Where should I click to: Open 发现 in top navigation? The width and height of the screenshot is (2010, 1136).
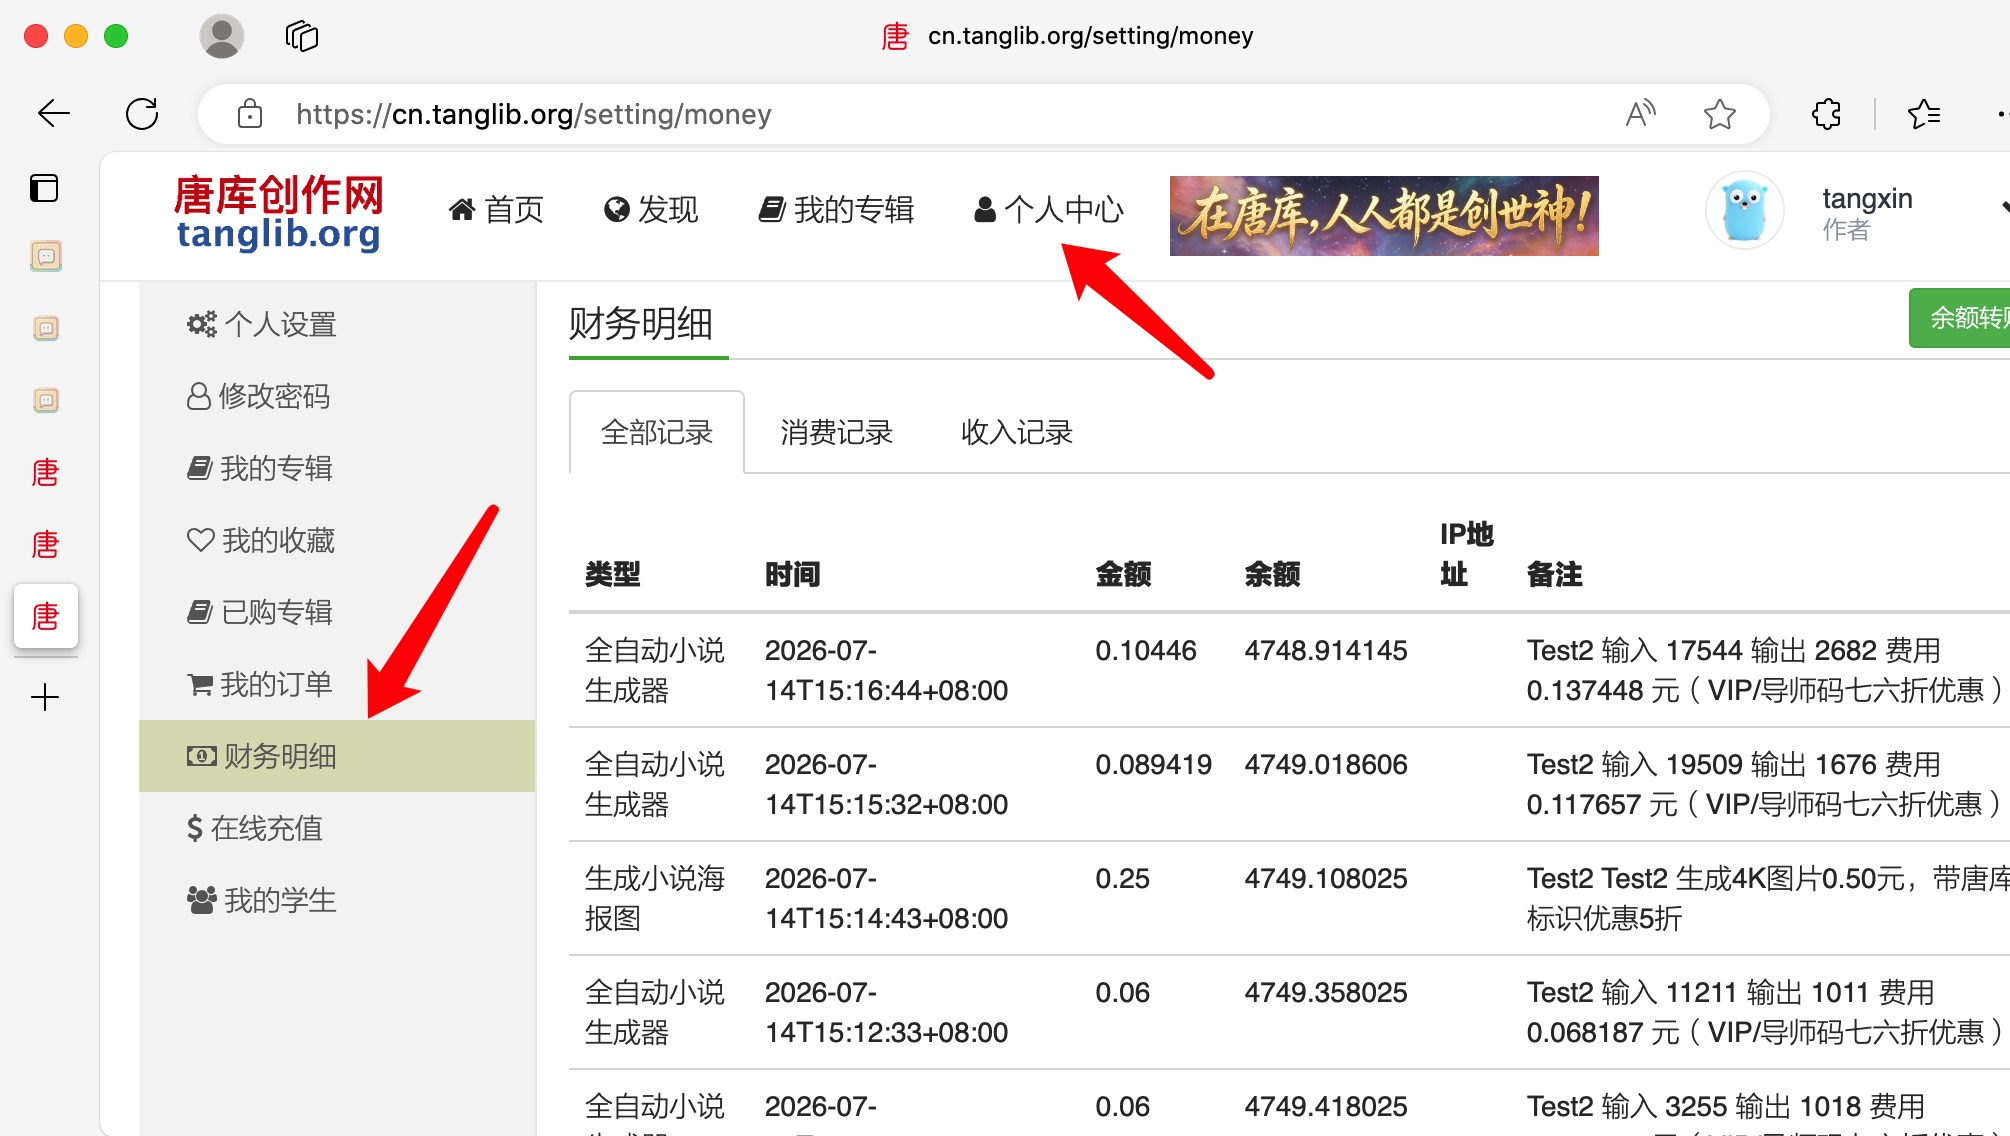[651, 209]
